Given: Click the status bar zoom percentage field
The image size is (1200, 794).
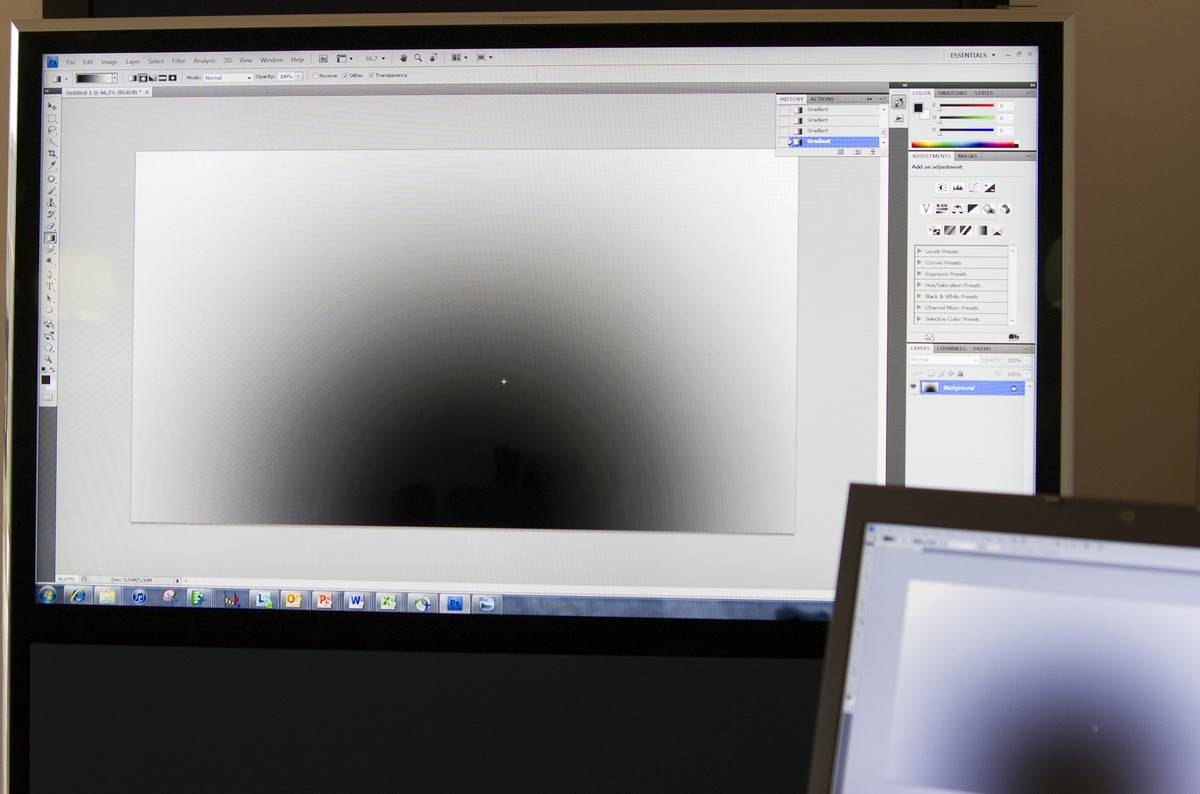Looking at the screenshot, I should pyautogui.click(x=67, y=578).
